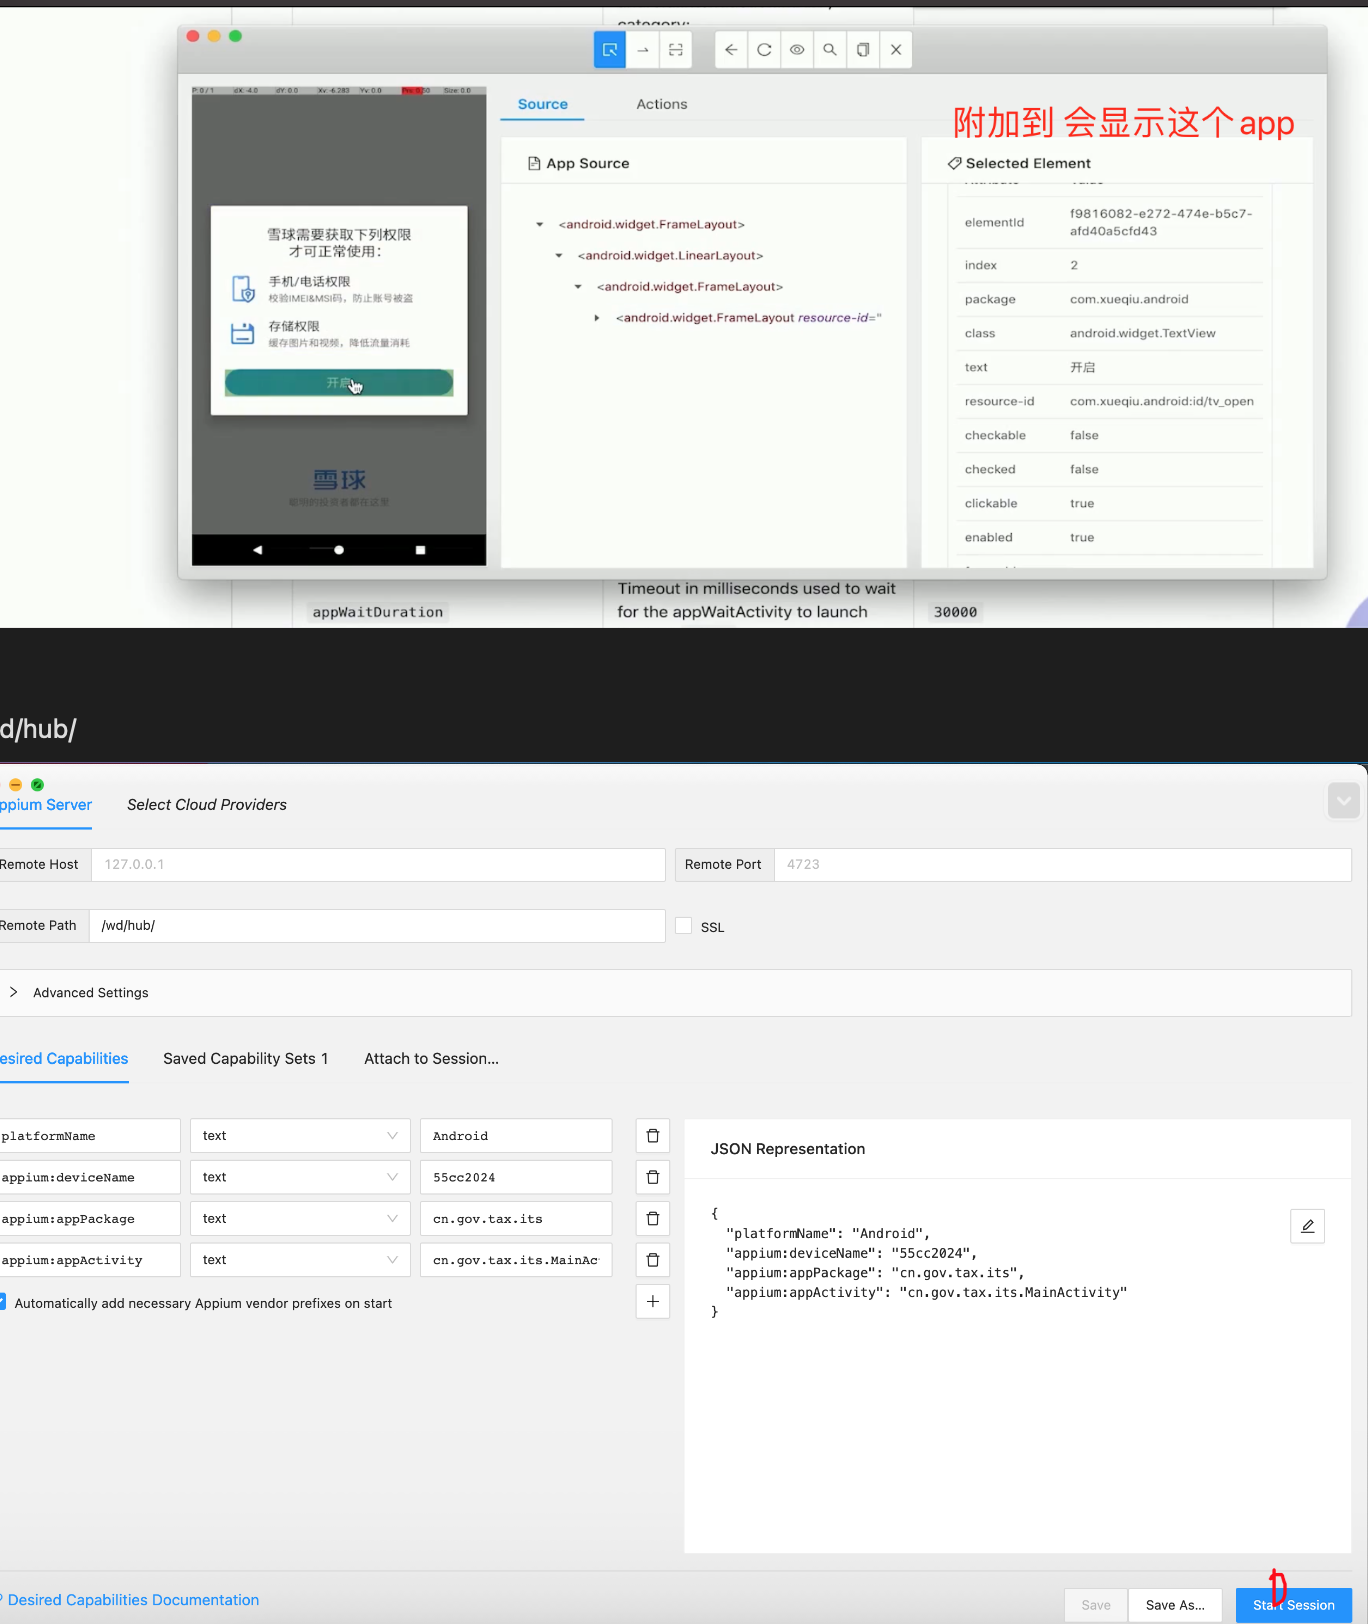This screenshot has height=1624, width=1368.
Task: Select the Desired Capabilities tab
Action: click(64, 1059)
